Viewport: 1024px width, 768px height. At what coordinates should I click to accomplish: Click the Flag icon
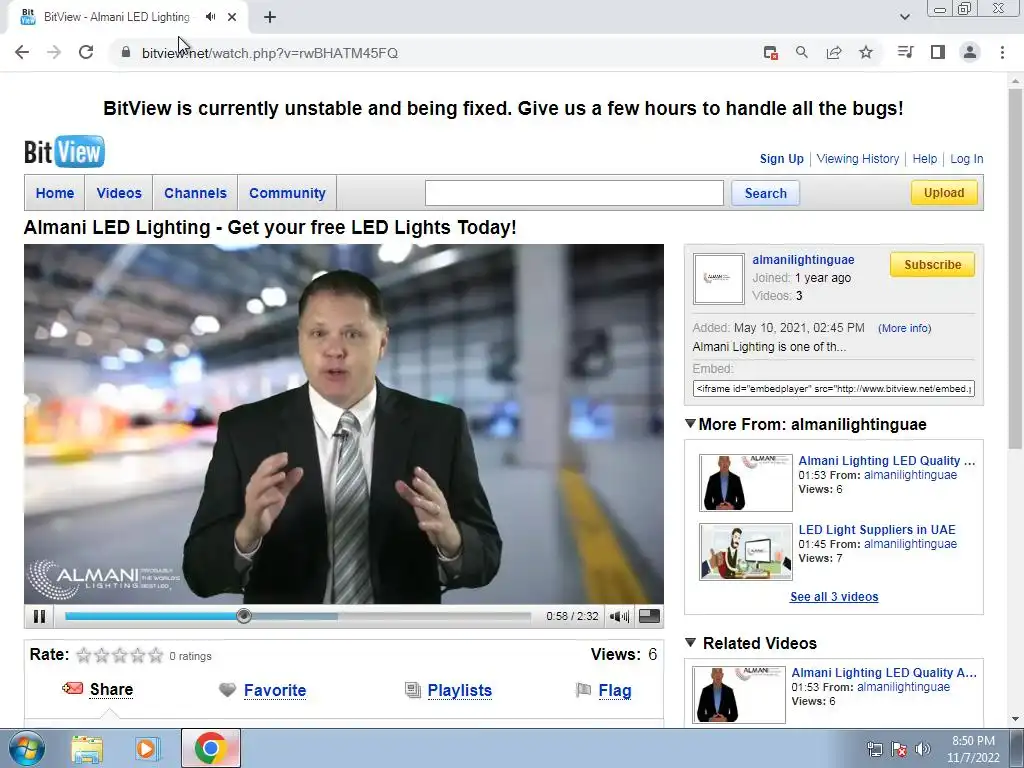pos(583,690)
